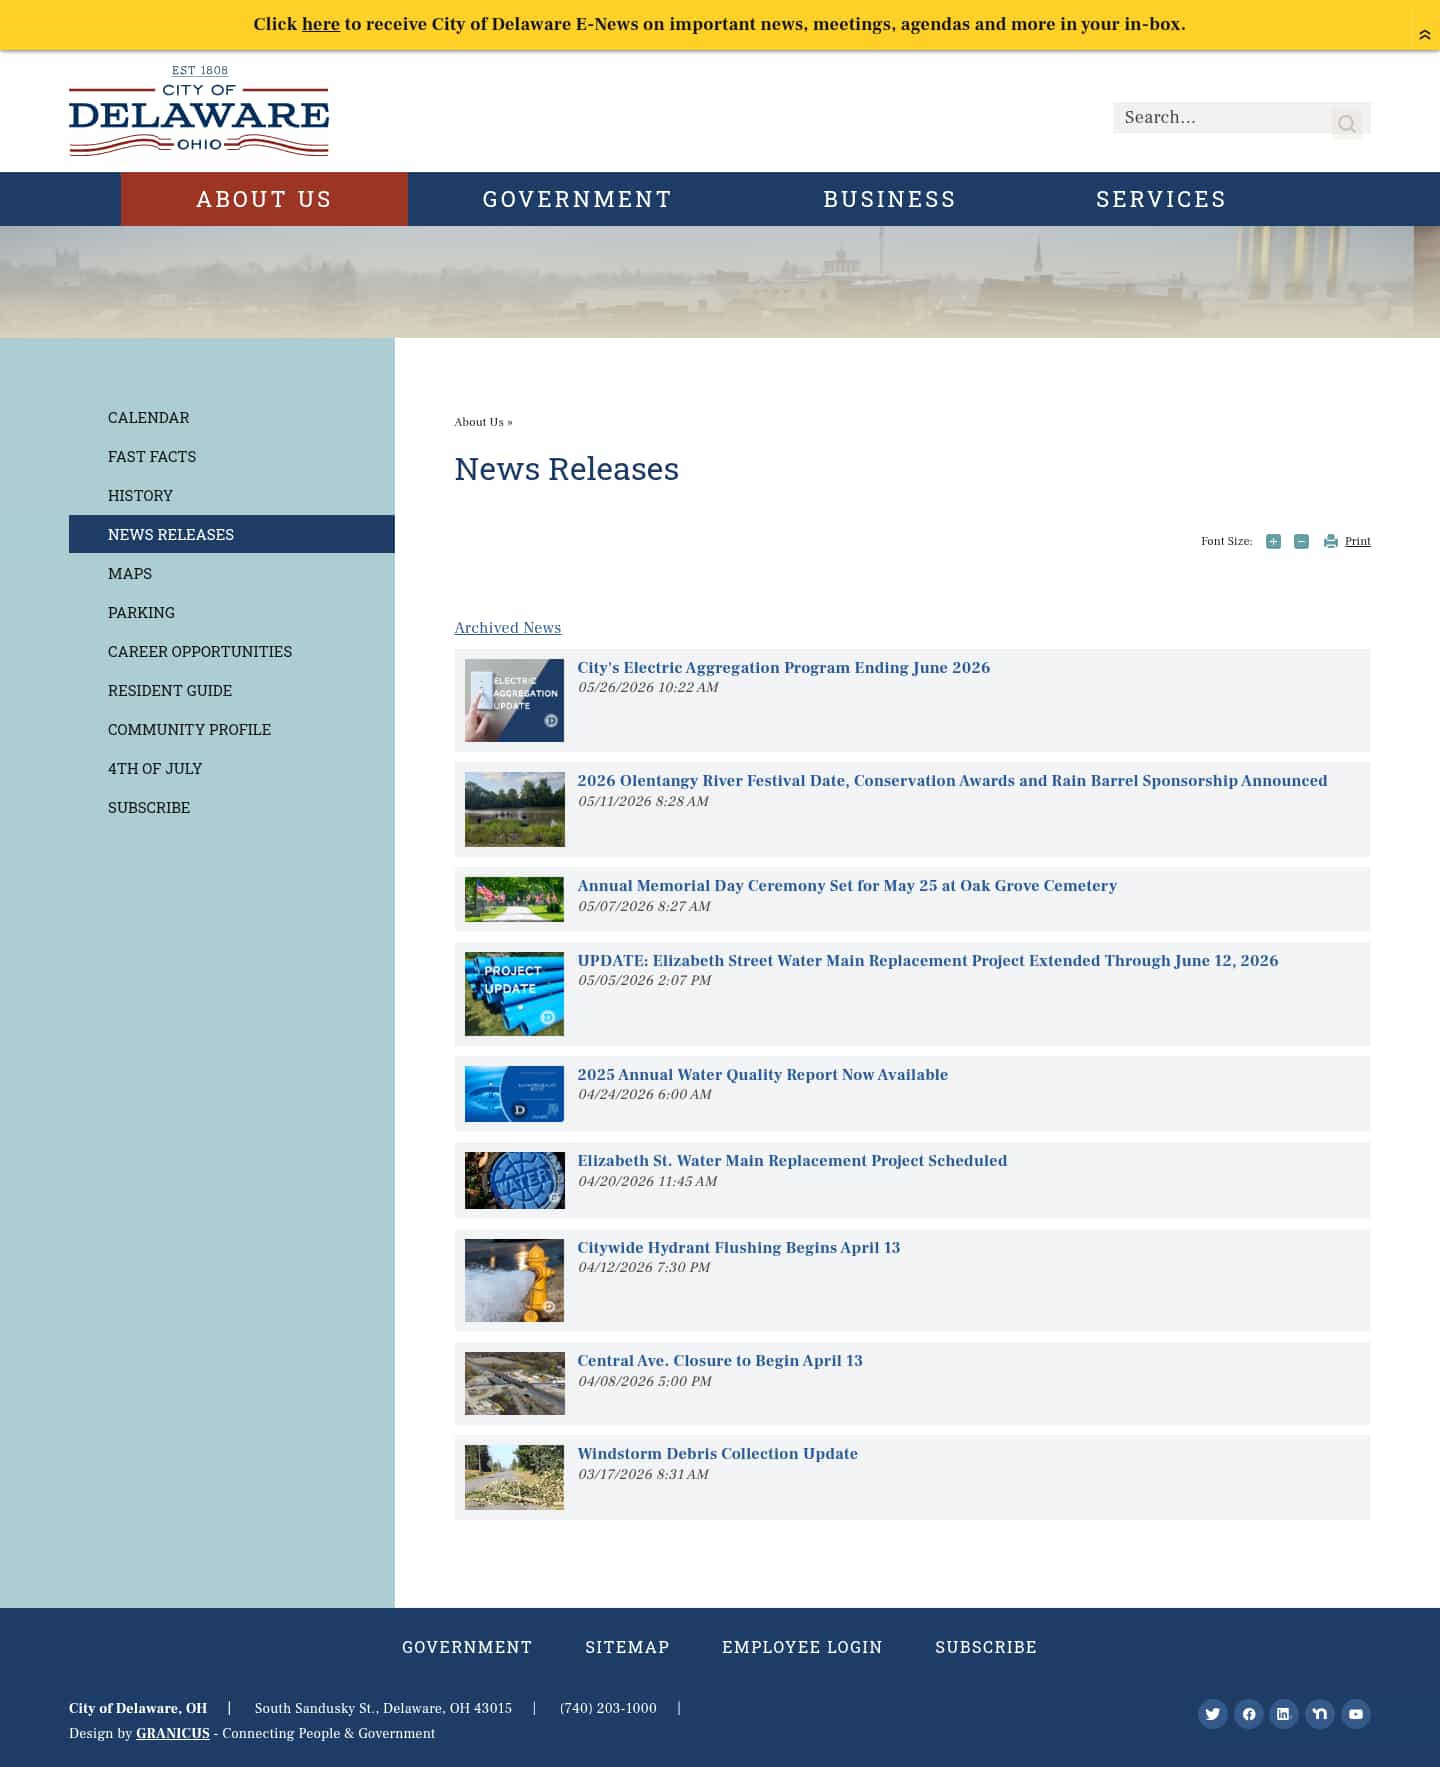The width and height of the screenshot is (1440, 1767).
Task: Click the footer Subscribe link
Action: (986, 1647)
